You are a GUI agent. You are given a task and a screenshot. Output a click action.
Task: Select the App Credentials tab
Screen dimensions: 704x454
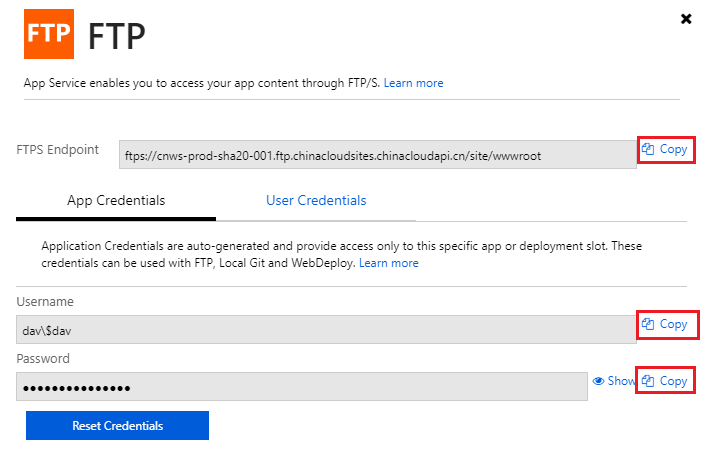coord(116,201)
